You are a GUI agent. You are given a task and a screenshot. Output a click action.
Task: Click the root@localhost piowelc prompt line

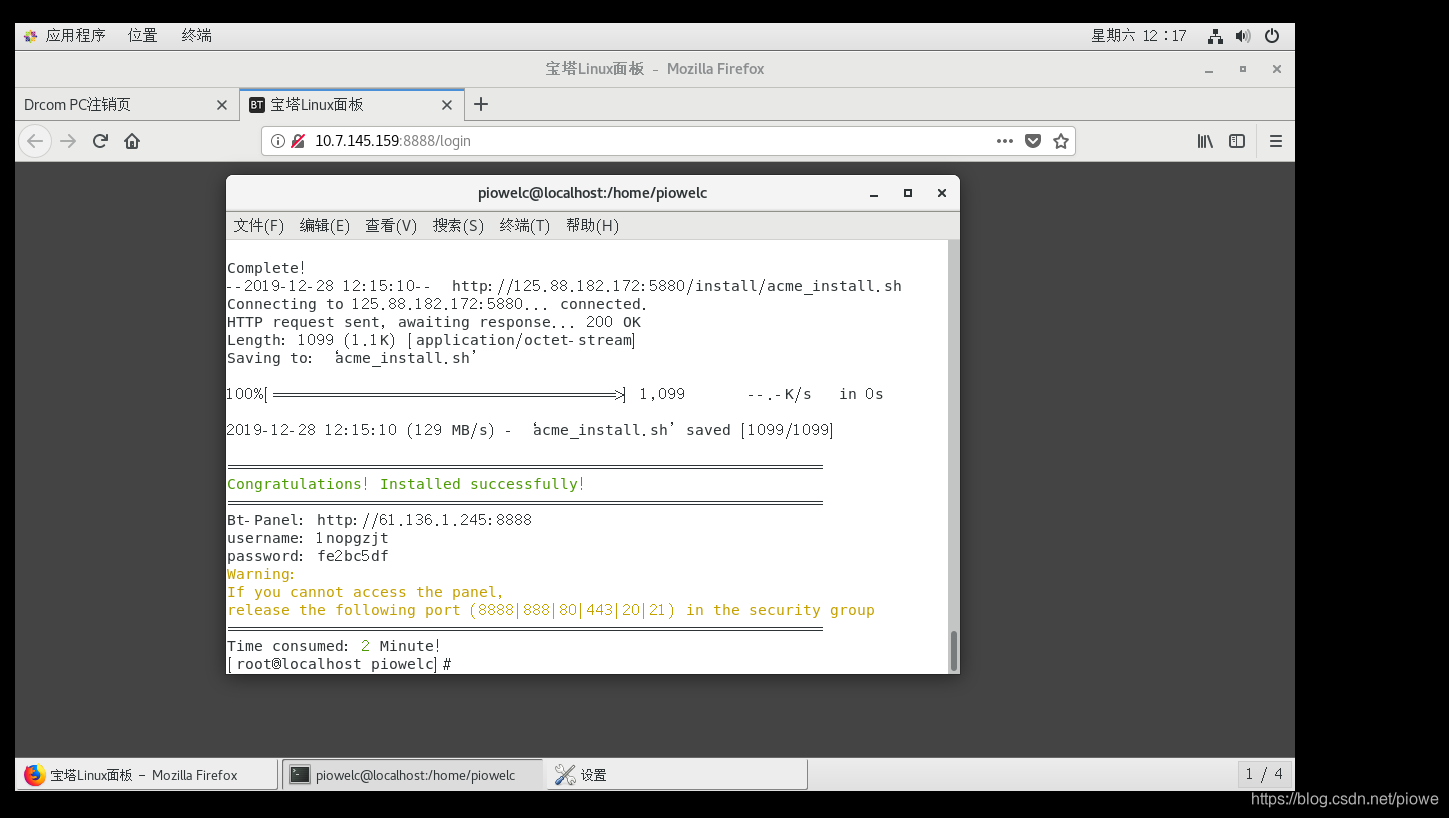coord(340,664)
